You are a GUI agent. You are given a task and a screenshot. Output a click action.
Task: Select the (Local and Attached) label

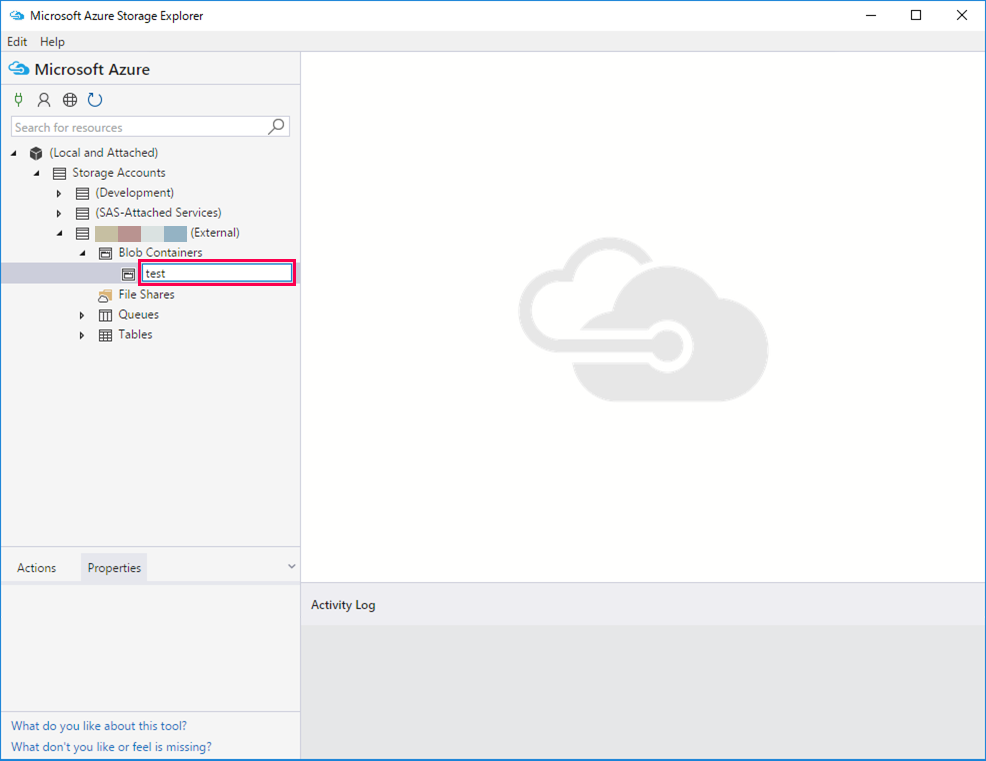pyautogui.click(x=104, y=152)
